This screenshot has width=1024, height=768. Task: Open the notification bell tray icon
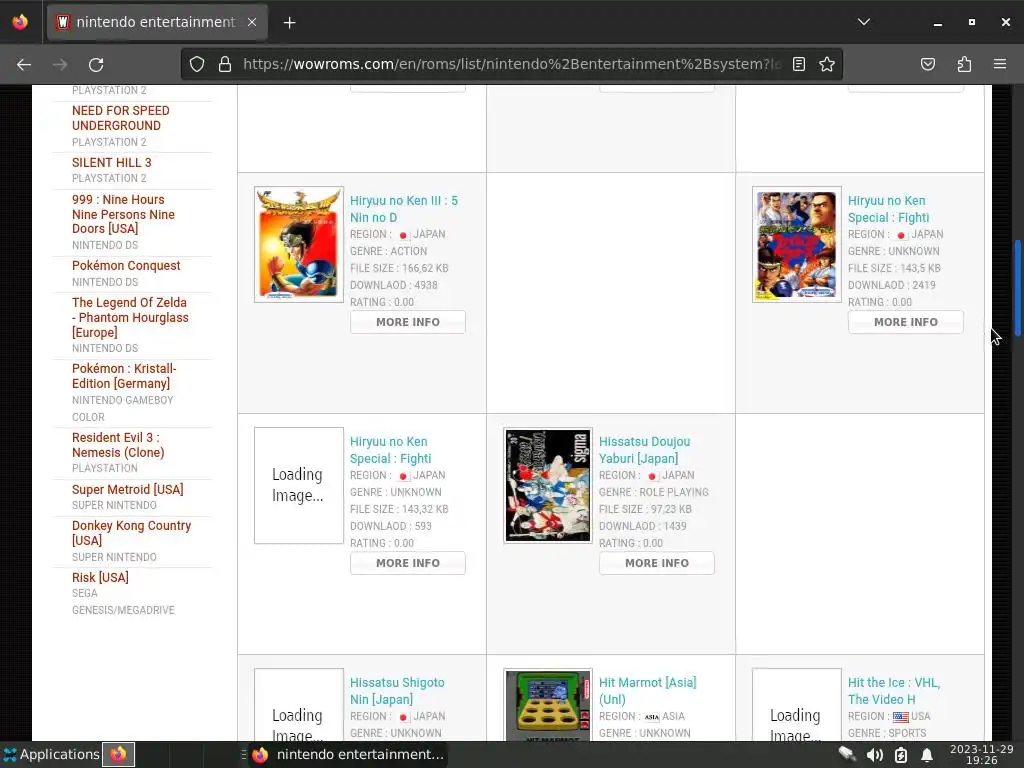(x=927, y=755)
